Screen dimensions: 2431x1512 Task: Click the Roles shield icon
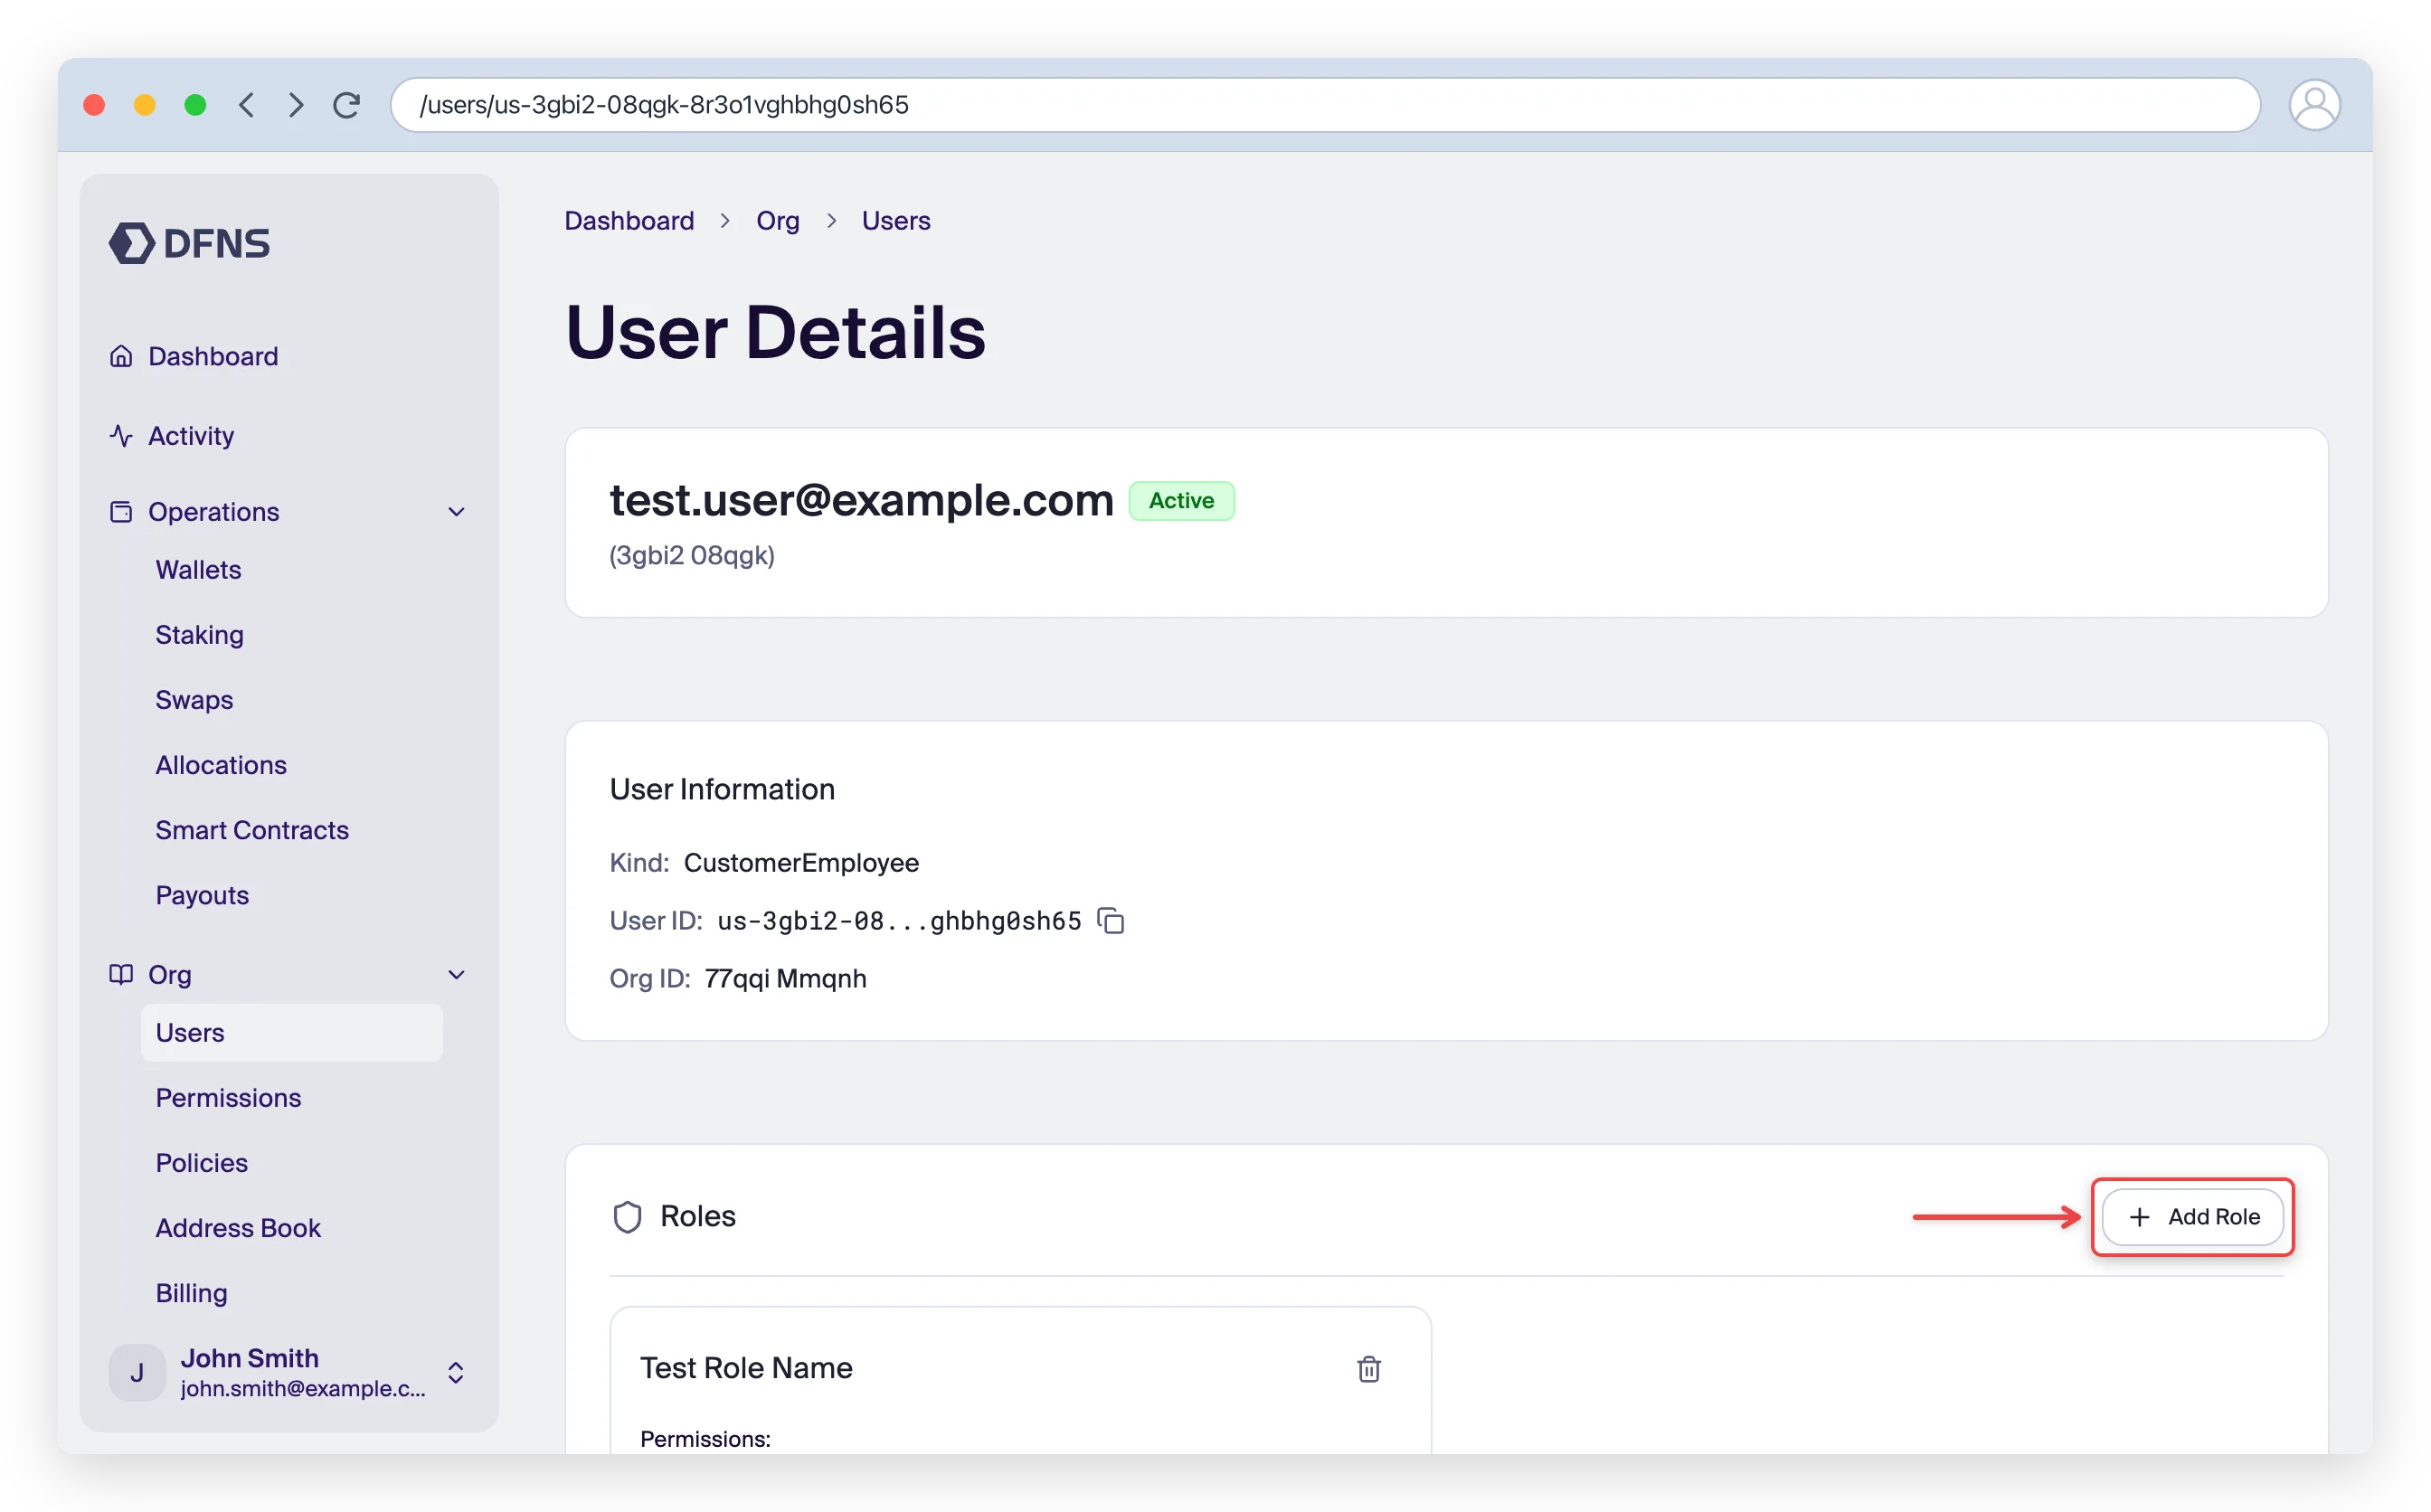pyautogui.click(x=627, y=1217)
